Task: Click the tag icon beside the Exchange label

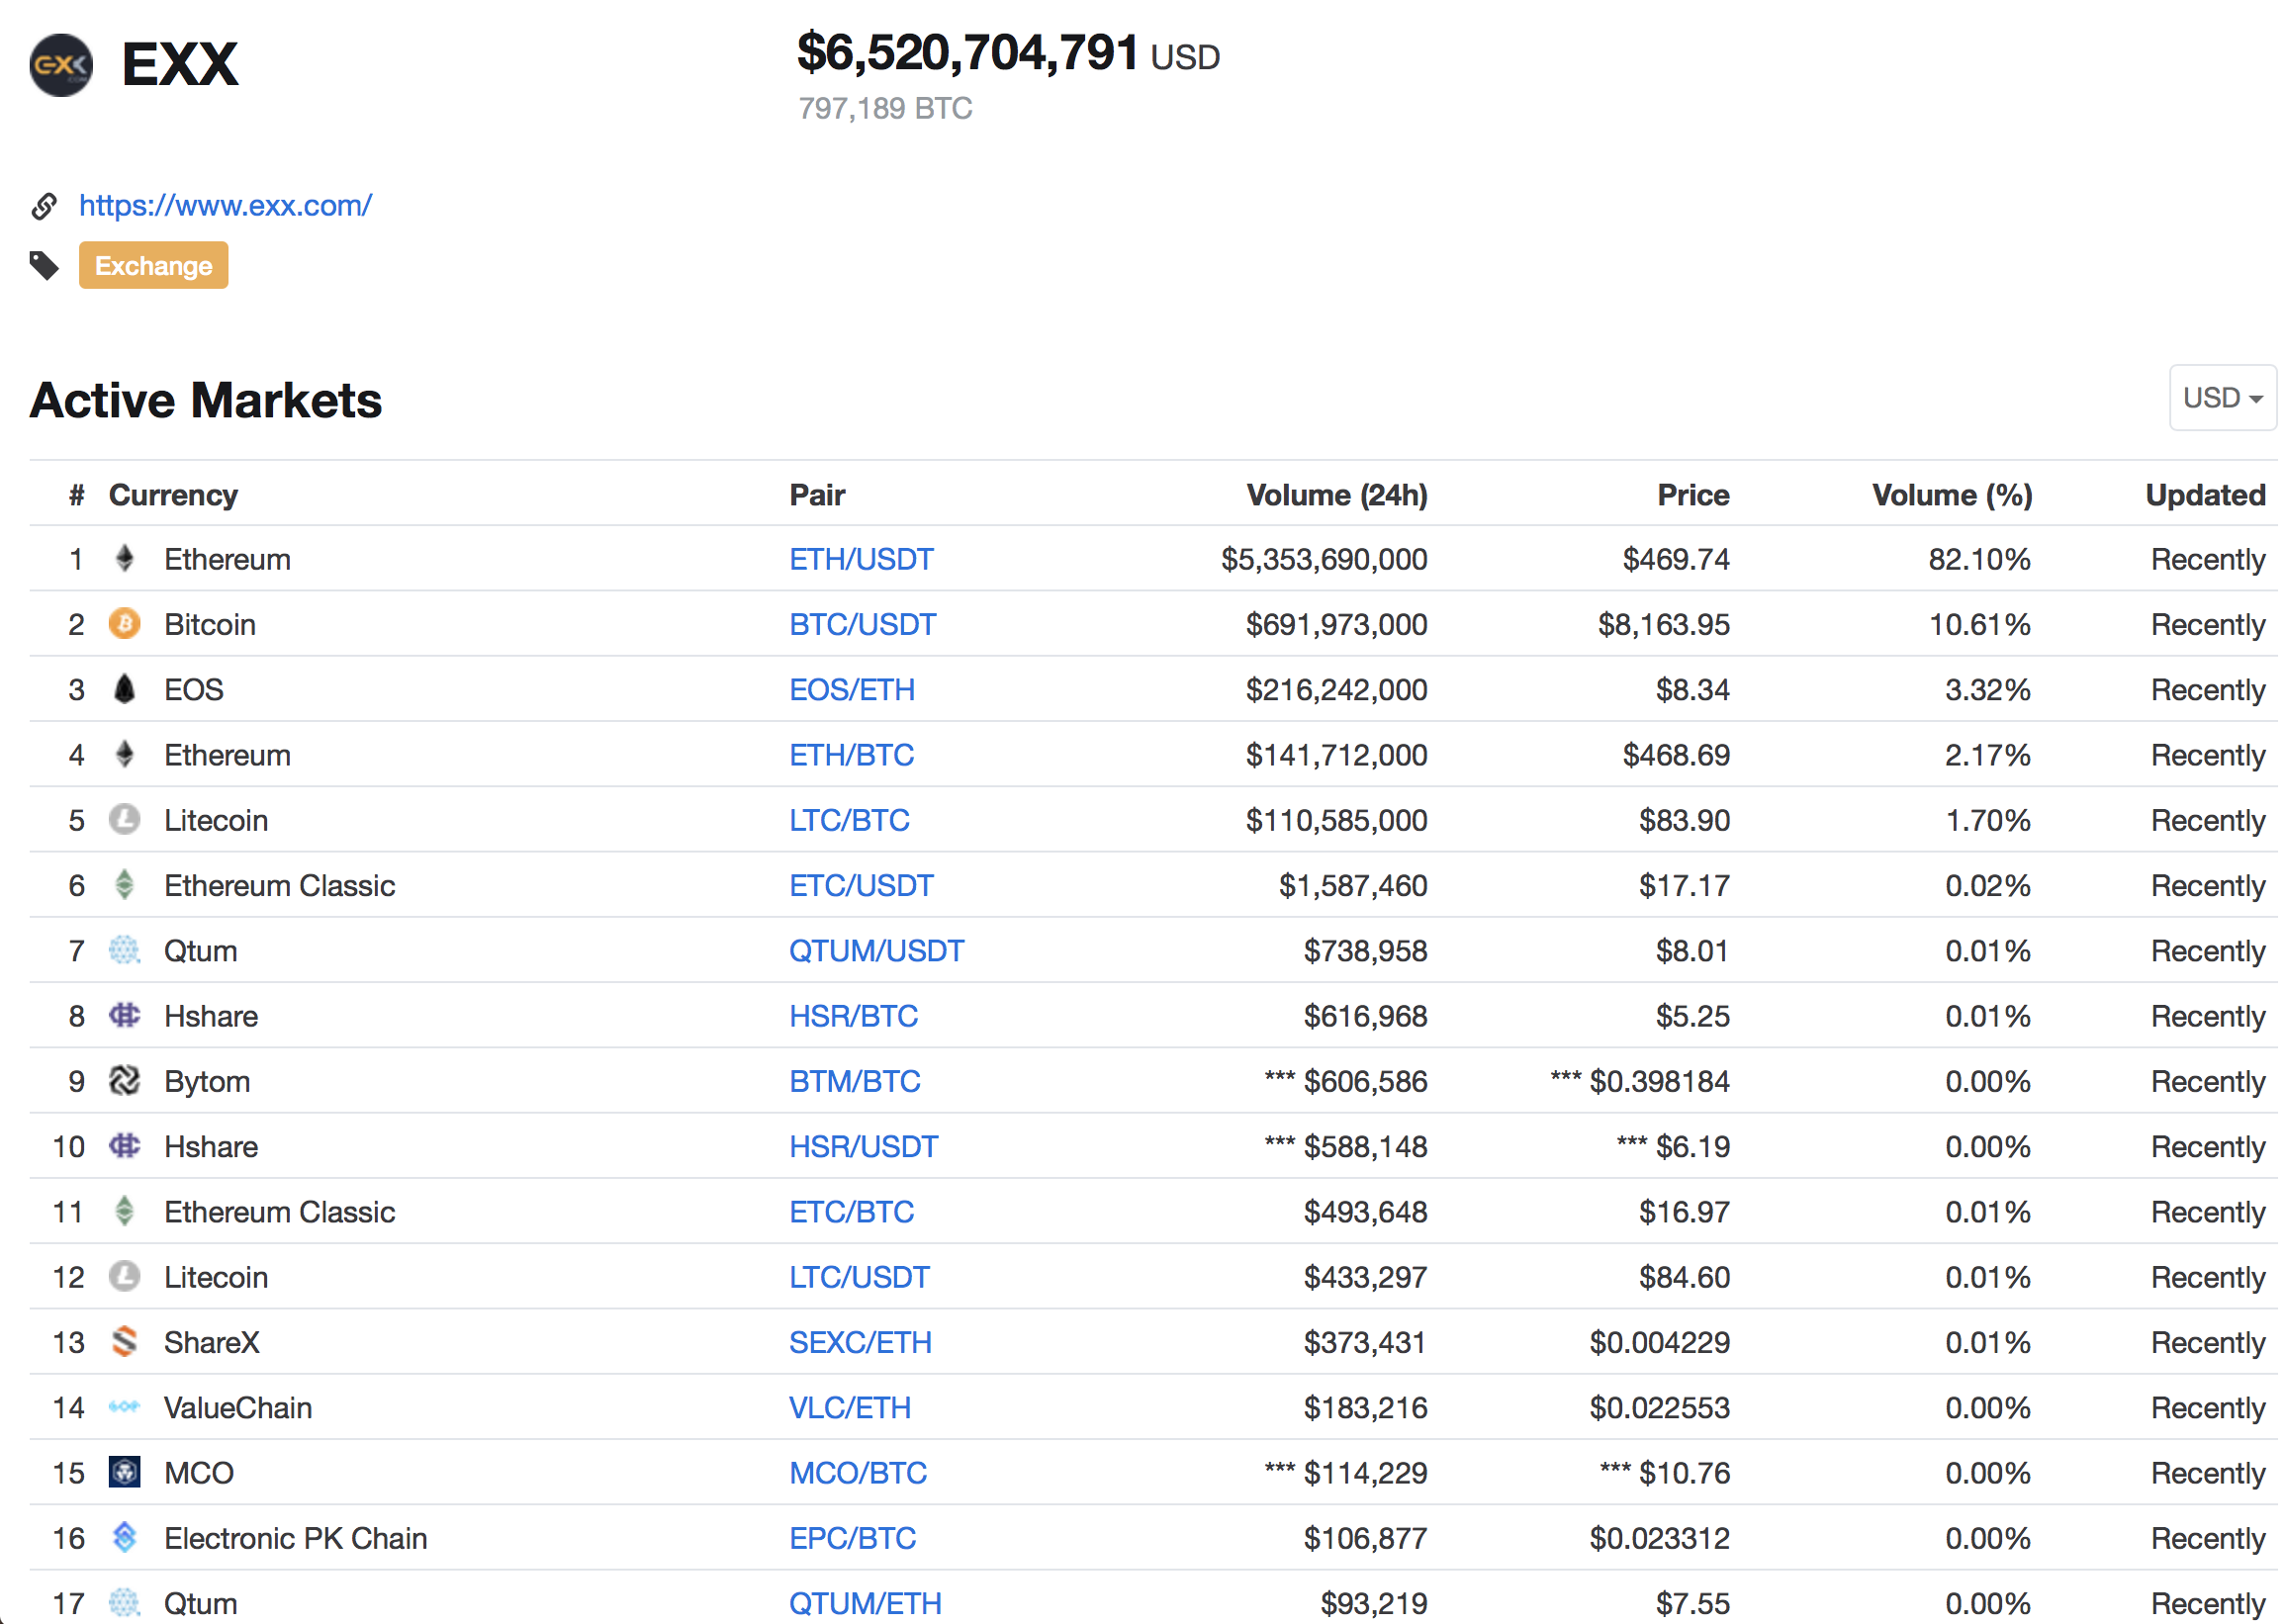Action: pyautogui.click(x=44, y=266)
